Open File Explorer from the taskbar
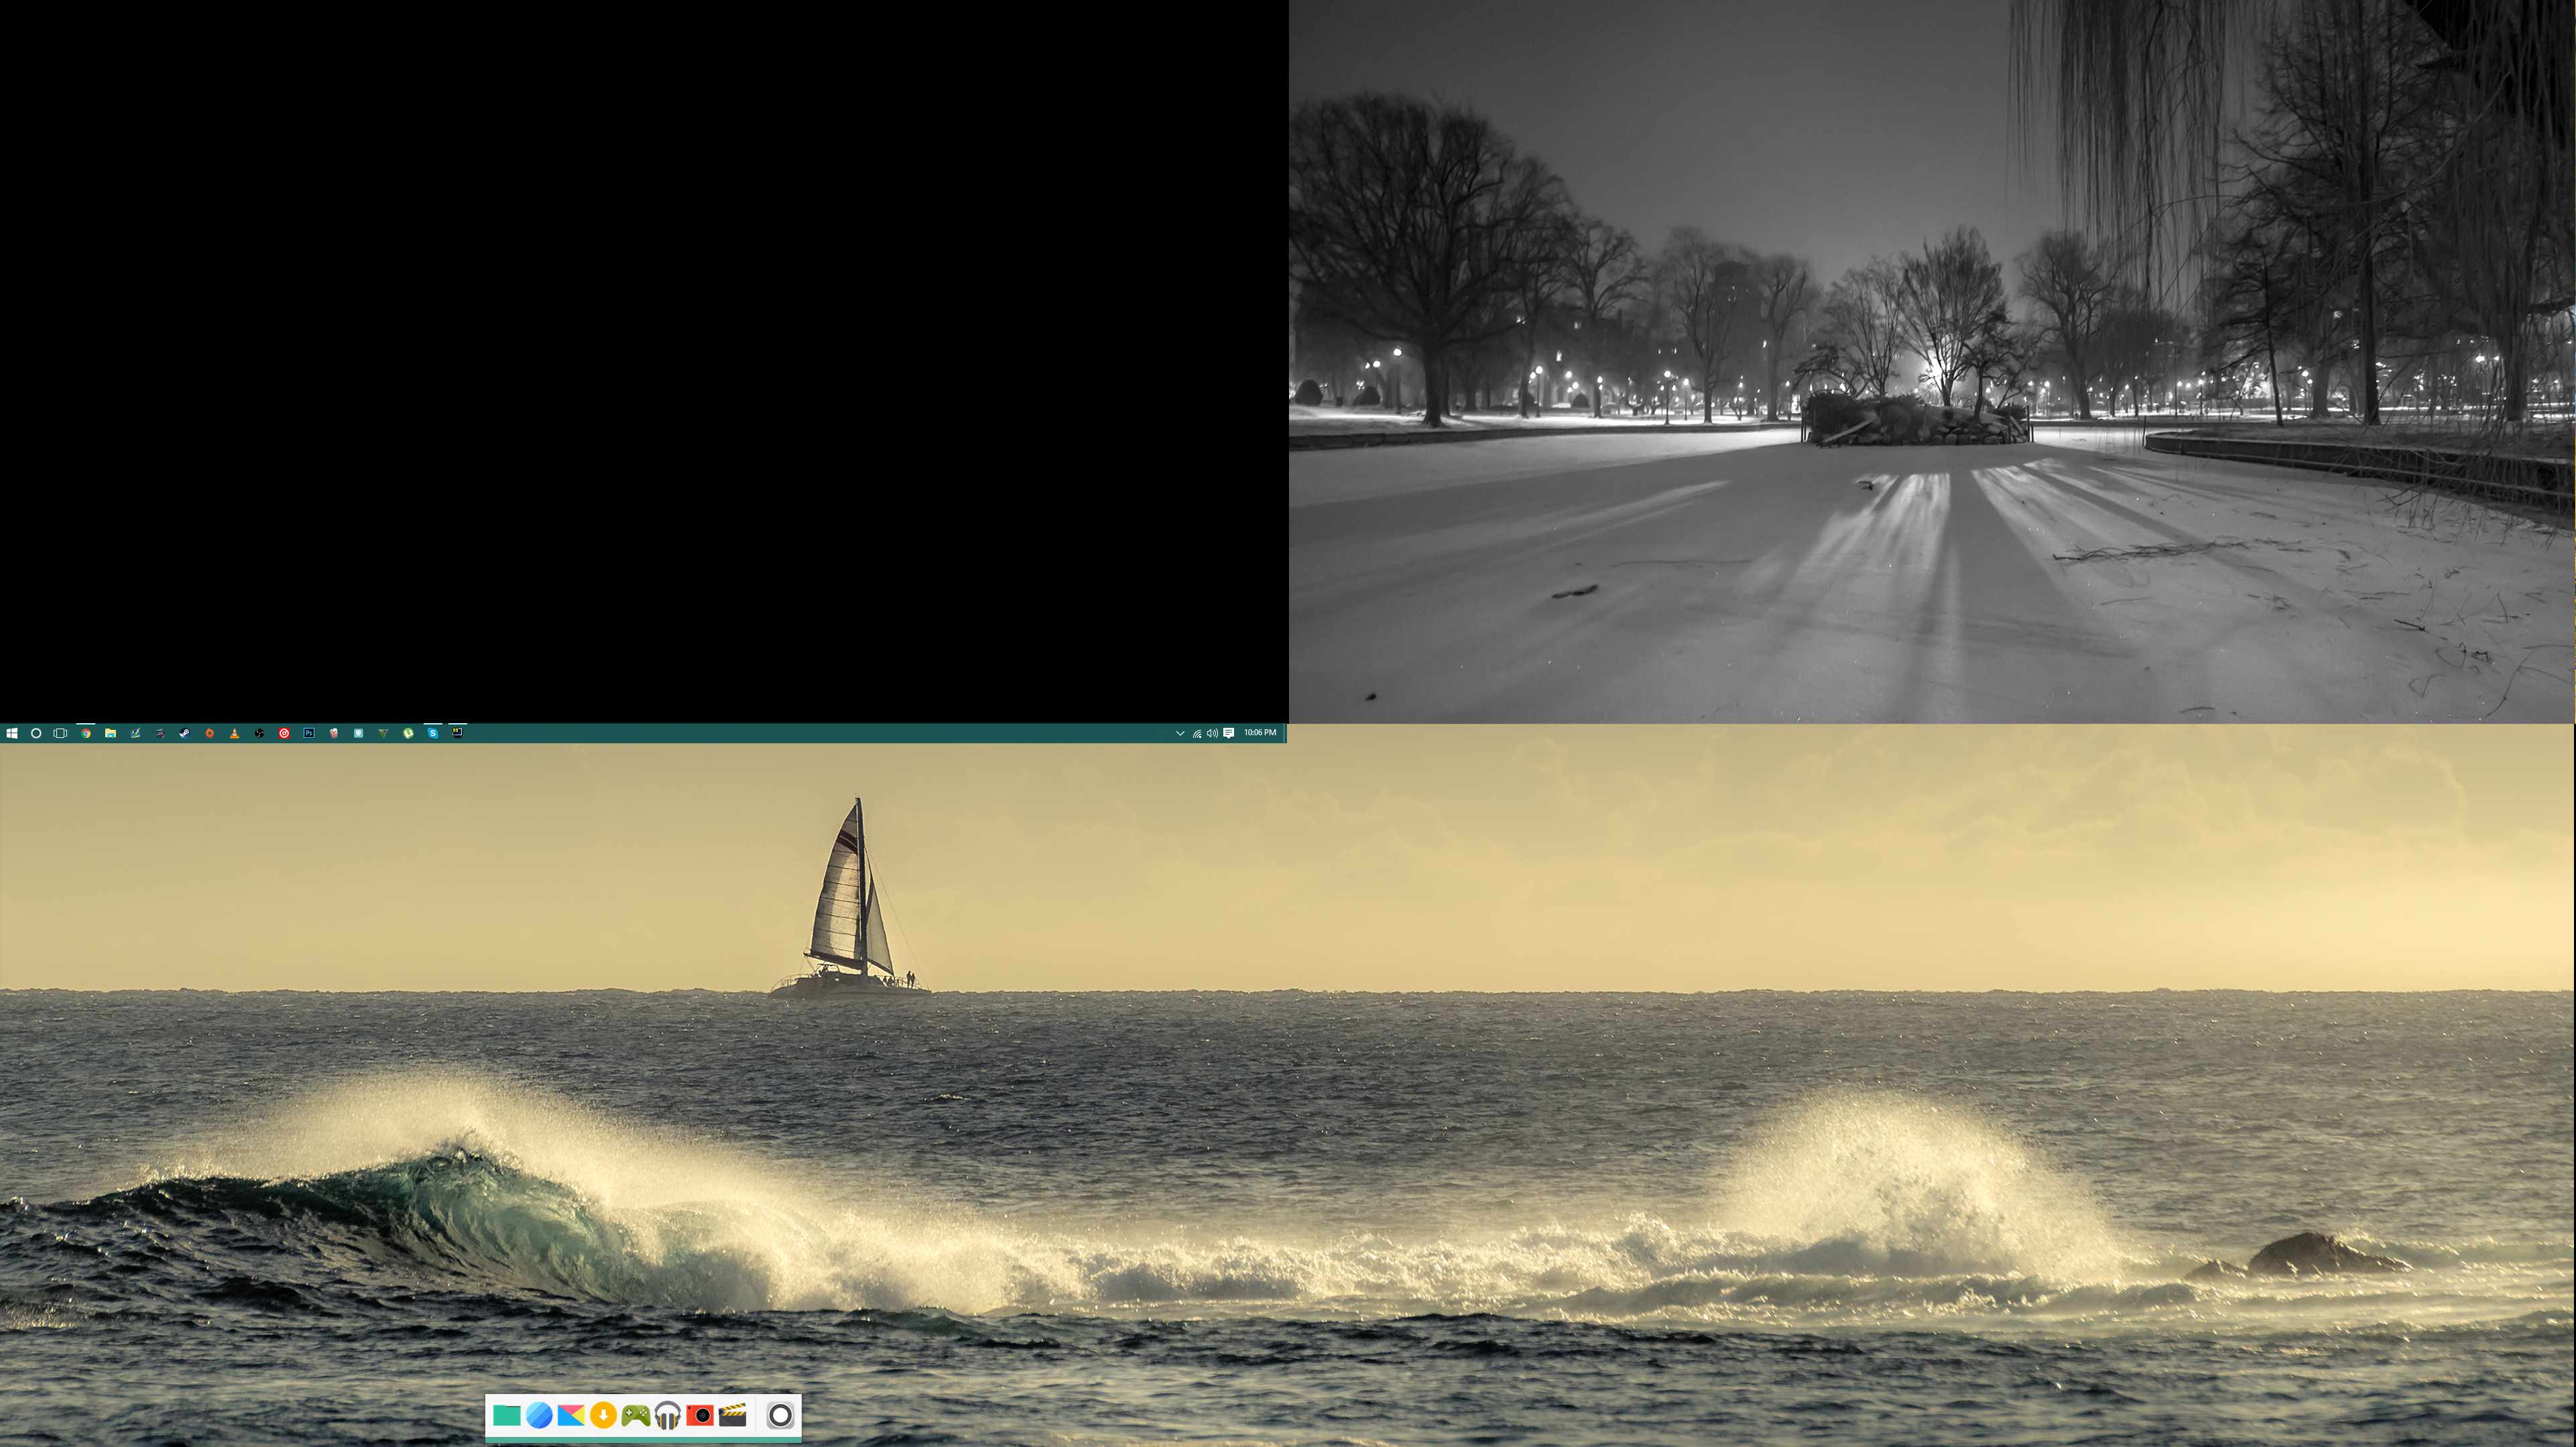 tap(111, 733)
